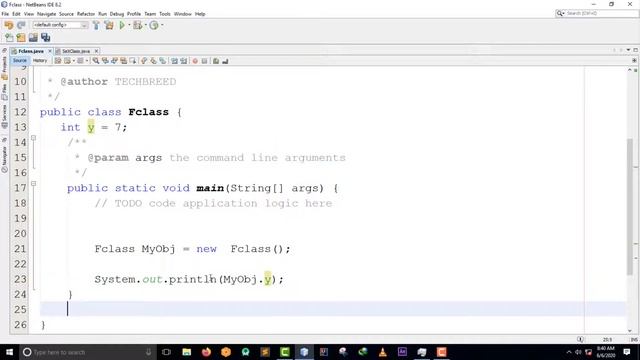Open the Debug Project dropdown arrow

coord(146,25)
